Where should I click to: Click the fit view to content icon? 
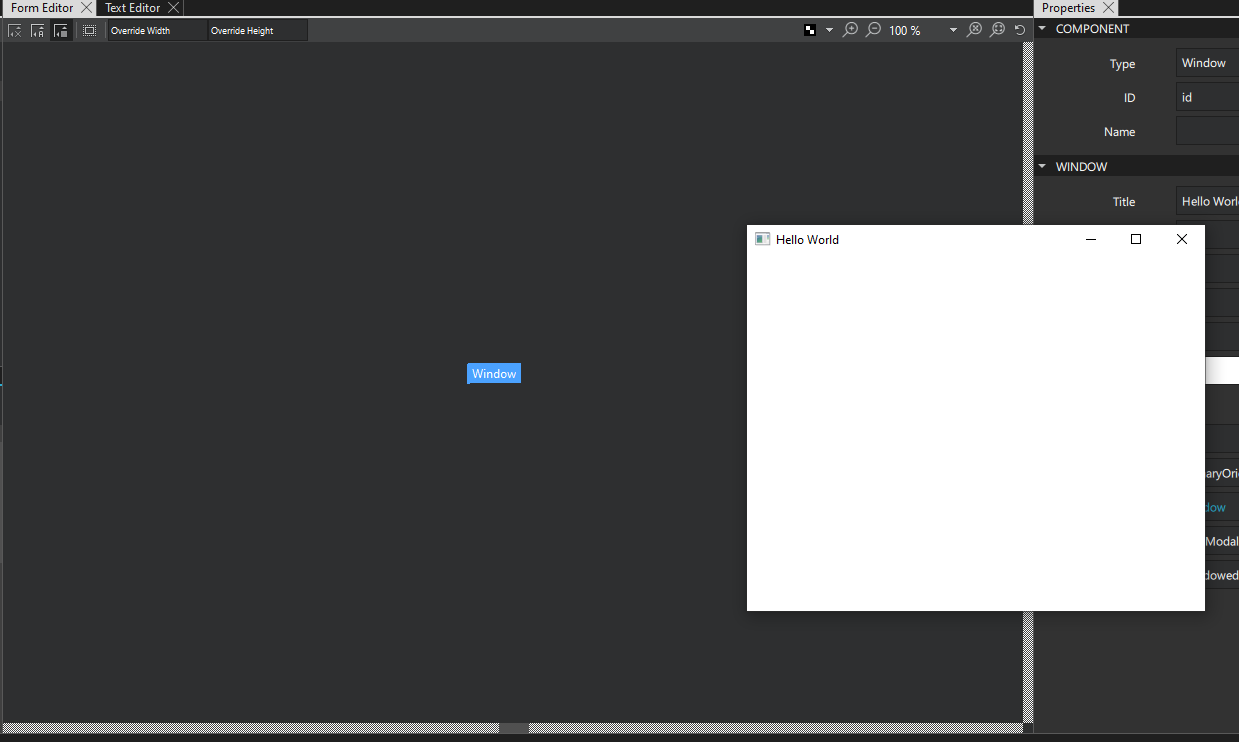(x=997, y=30)
